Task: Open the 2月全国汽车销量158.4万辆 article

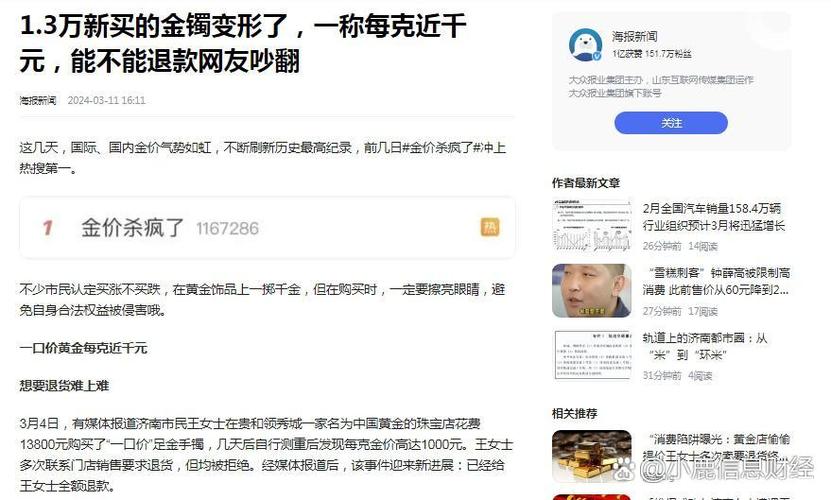Action: pyautogui.click(x=713, y=217)
